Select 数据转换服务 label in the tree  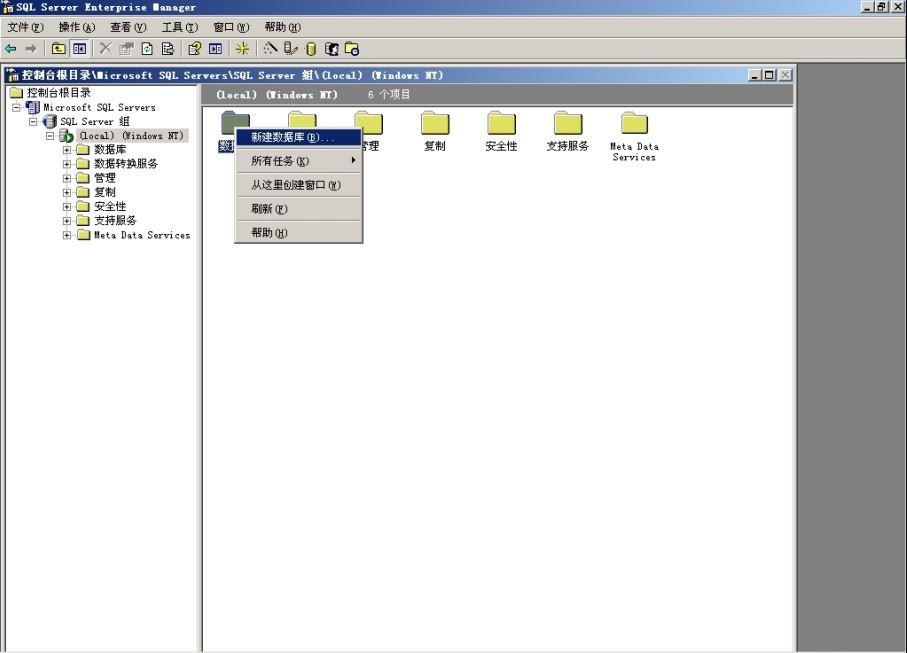[126, 164]
